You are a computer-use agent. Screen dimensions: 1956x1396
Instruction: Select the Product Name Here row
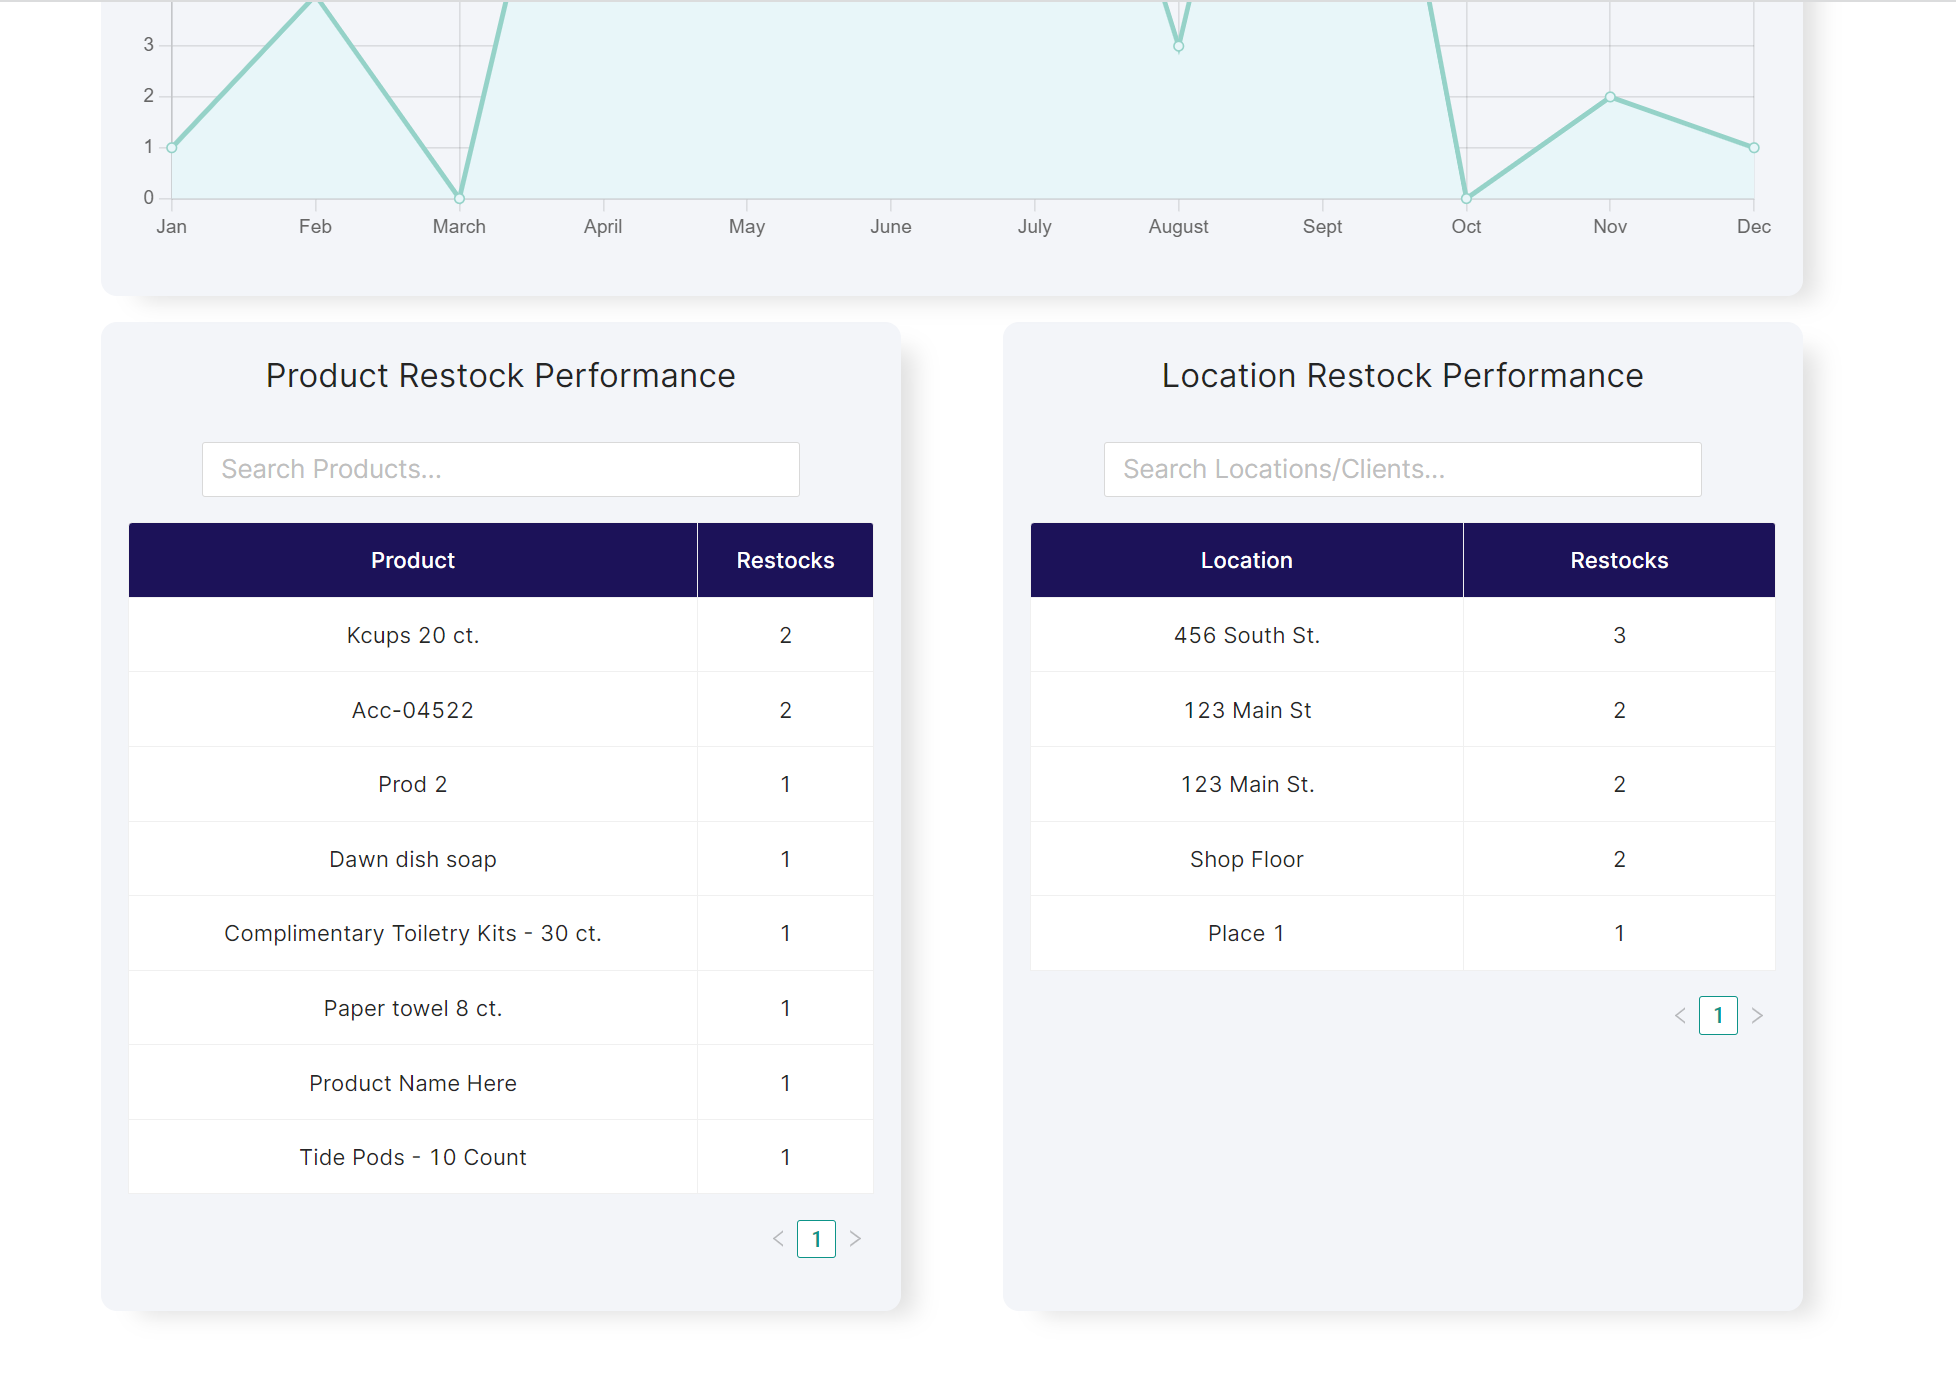click(x=501, y=1083)
